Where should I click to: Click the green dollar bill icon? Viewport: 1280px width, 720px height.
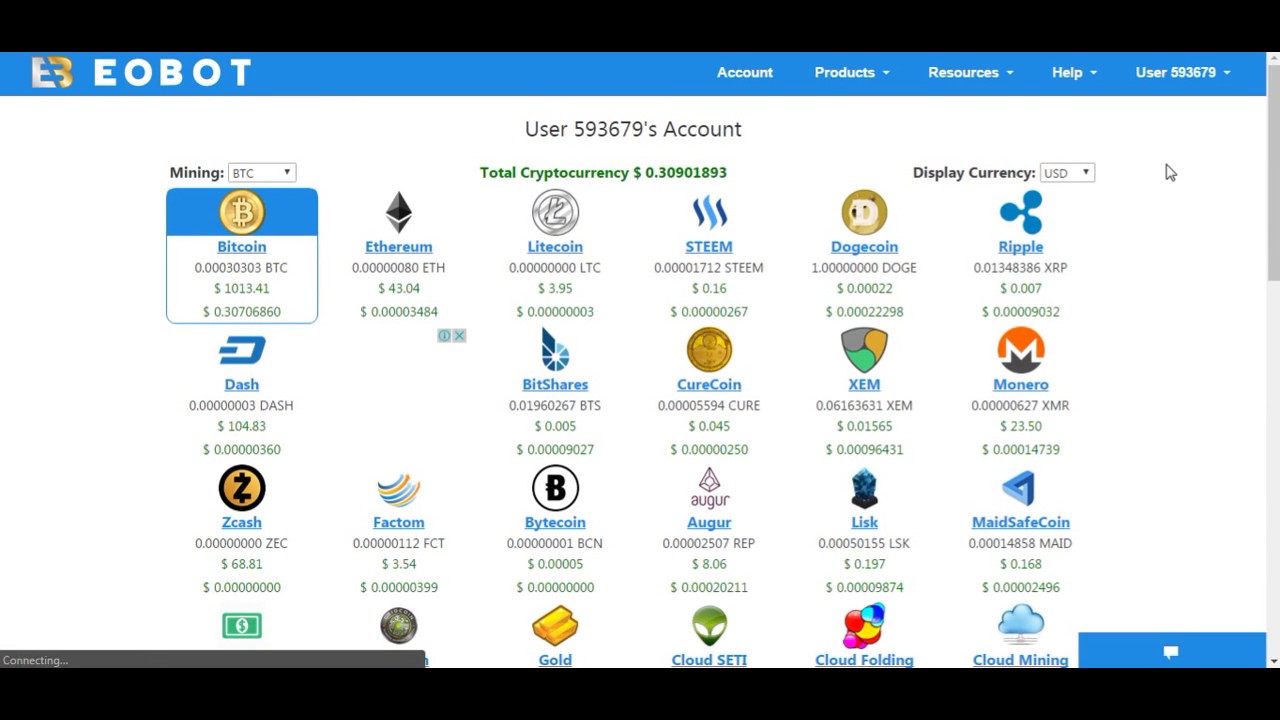[242, 626]
